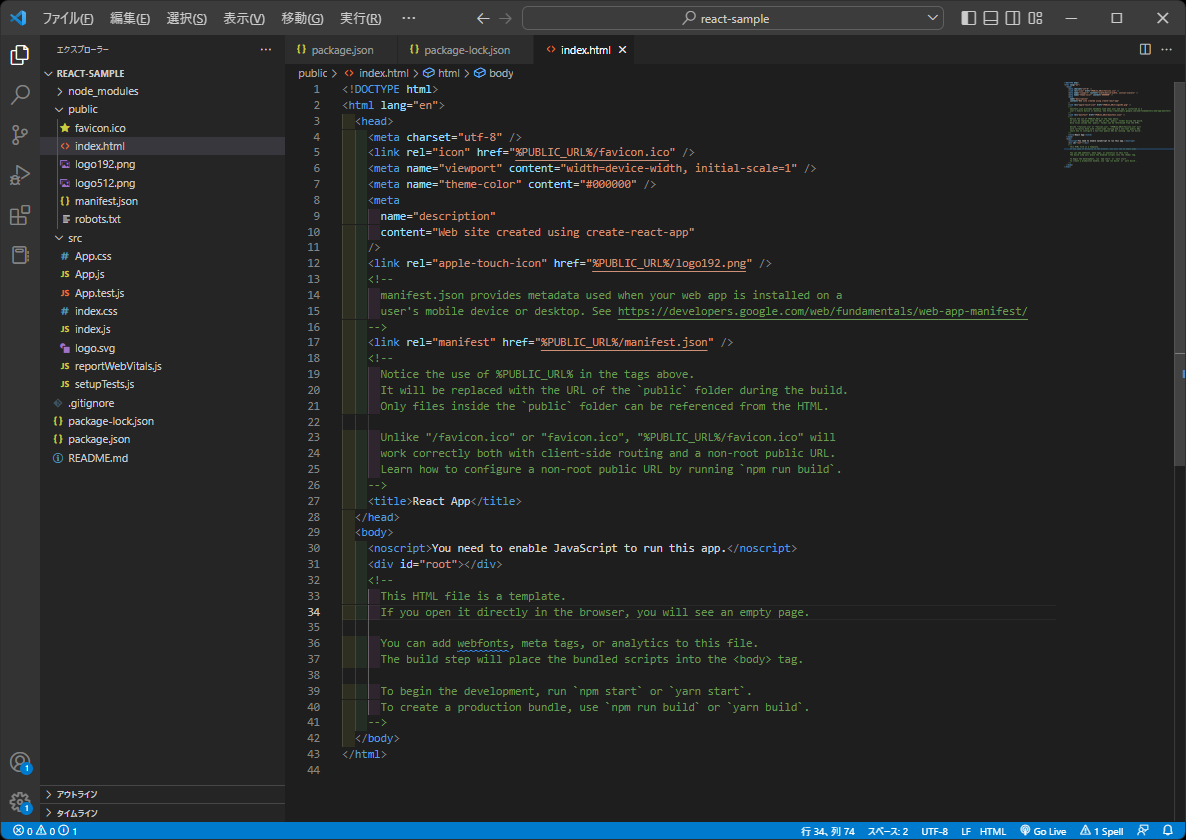Open the Accounts icon in activity bar
This screenshot has height=840, width=1186.
coord(20,762)
